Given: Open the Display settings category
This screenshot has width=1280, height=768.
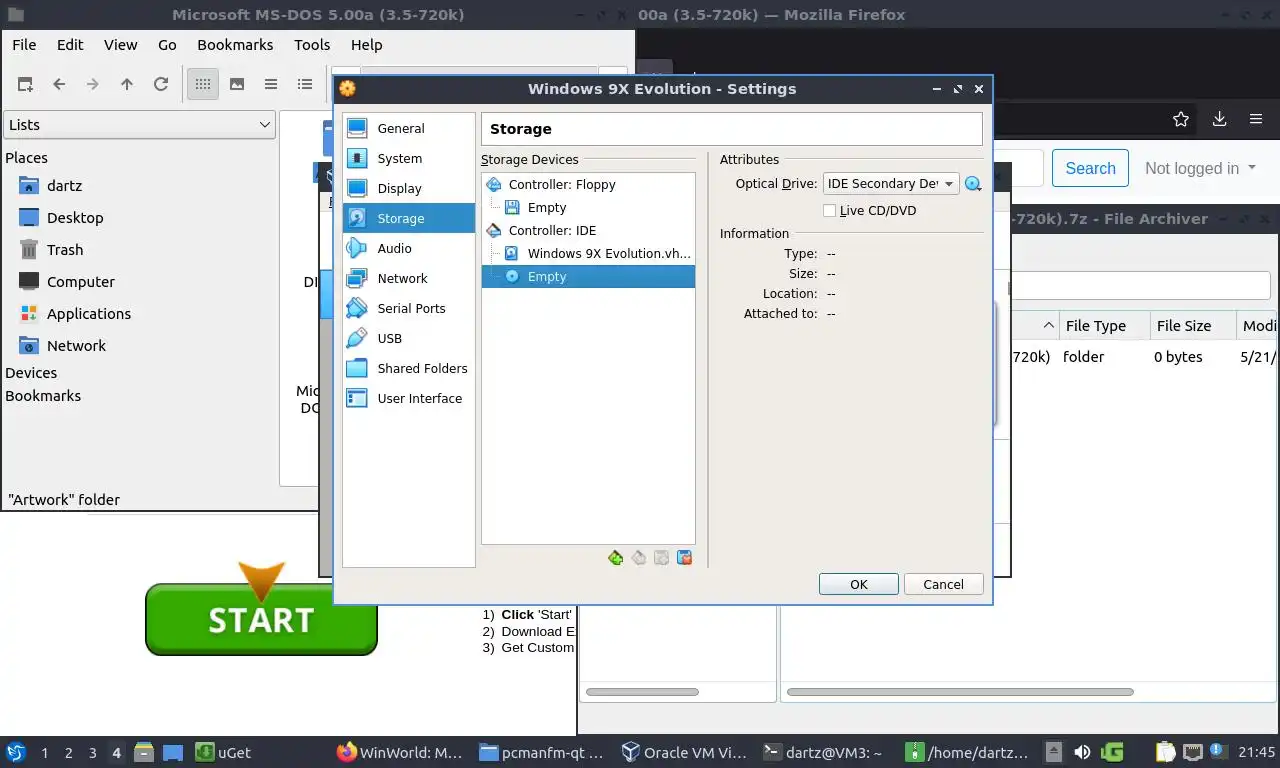Looking at the screenshot, I should pos(408,188).
